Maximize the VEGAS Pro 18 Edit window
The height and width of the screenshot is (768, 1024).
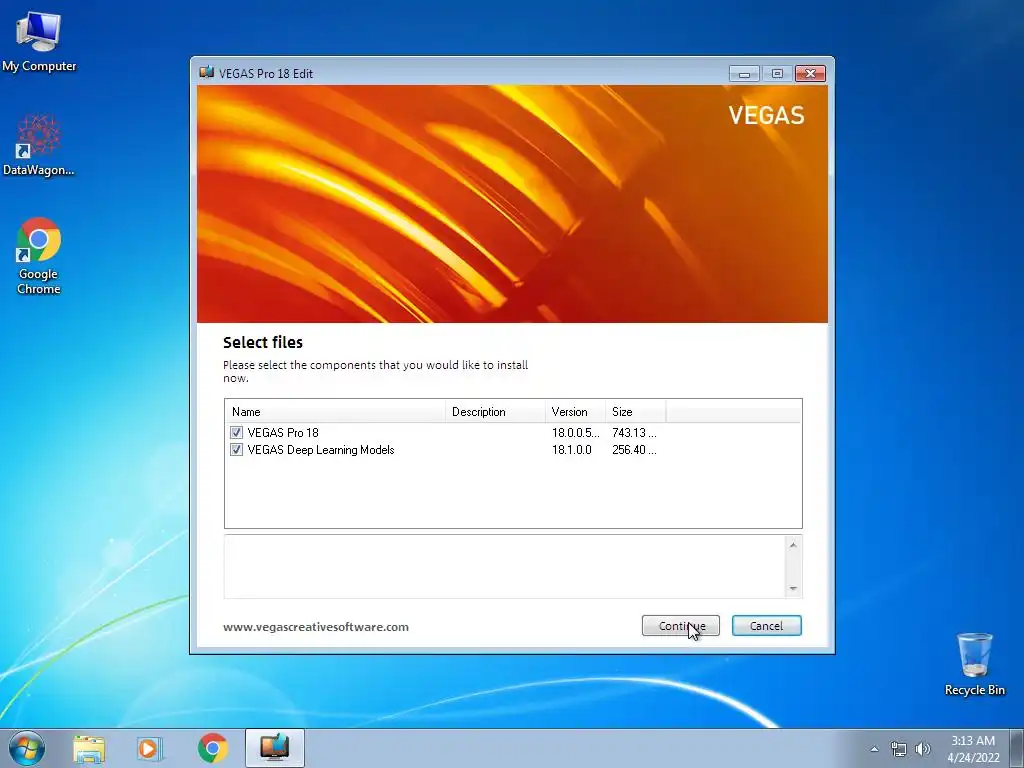point(777,73)
